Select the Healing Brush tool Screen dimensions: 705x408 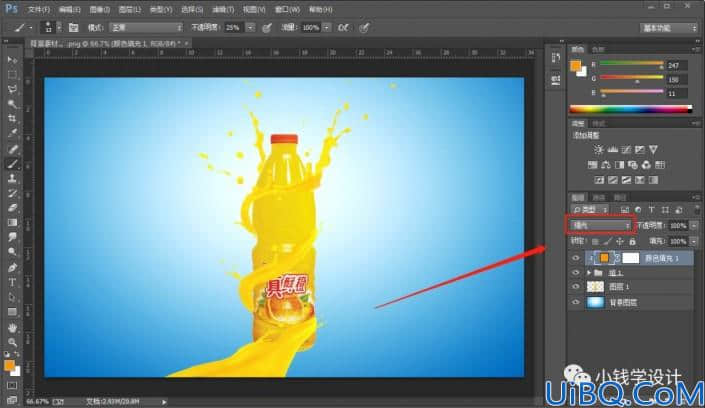pos(12,149)
